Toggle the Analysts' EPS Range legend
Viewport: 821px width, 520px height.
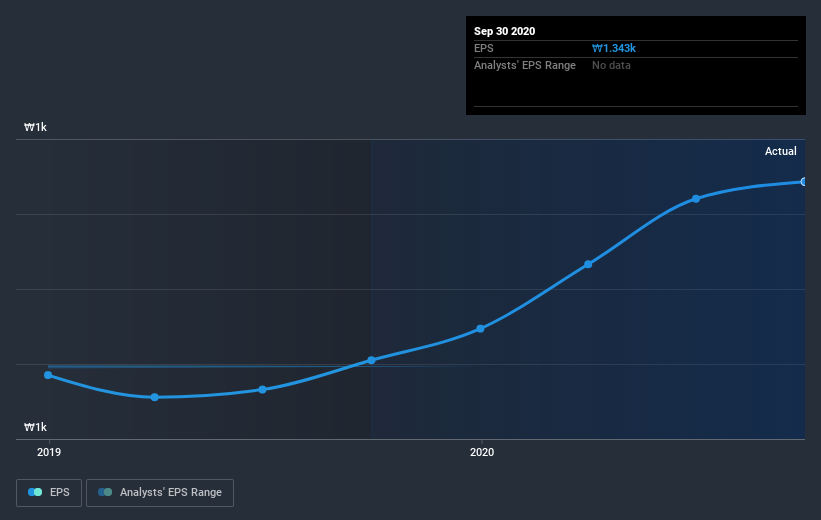point(160,492)
